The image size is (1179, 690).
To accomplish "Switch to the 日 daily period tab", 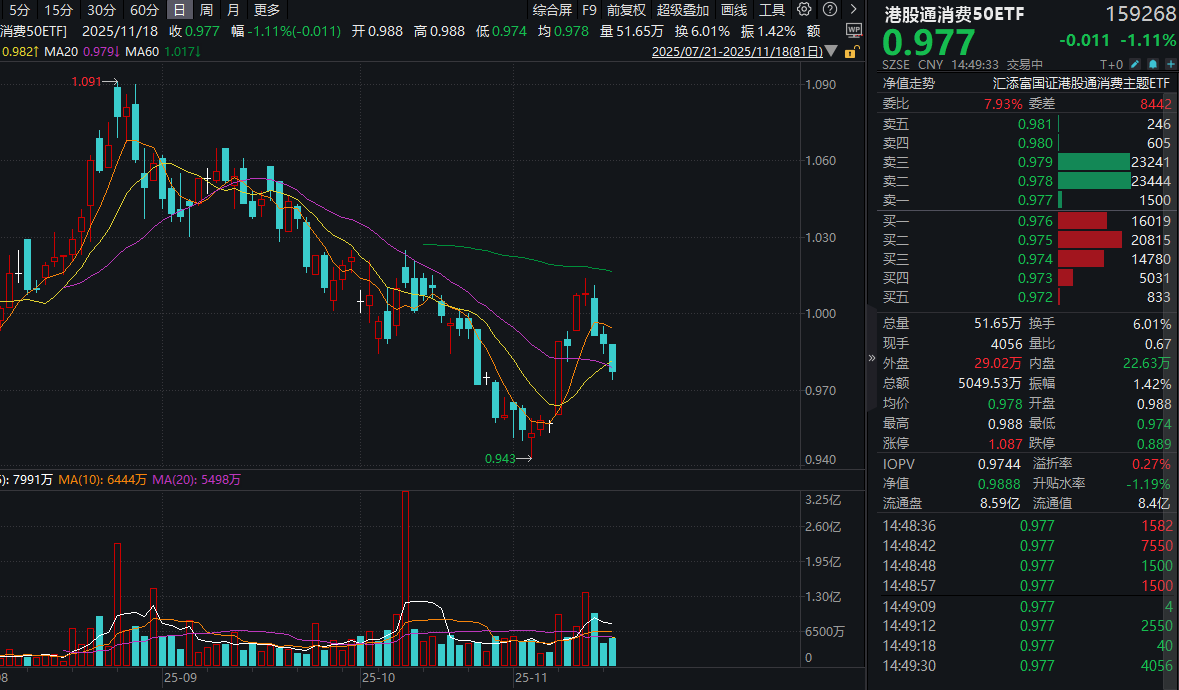I will pyautogui.click(x=179, y=10).
